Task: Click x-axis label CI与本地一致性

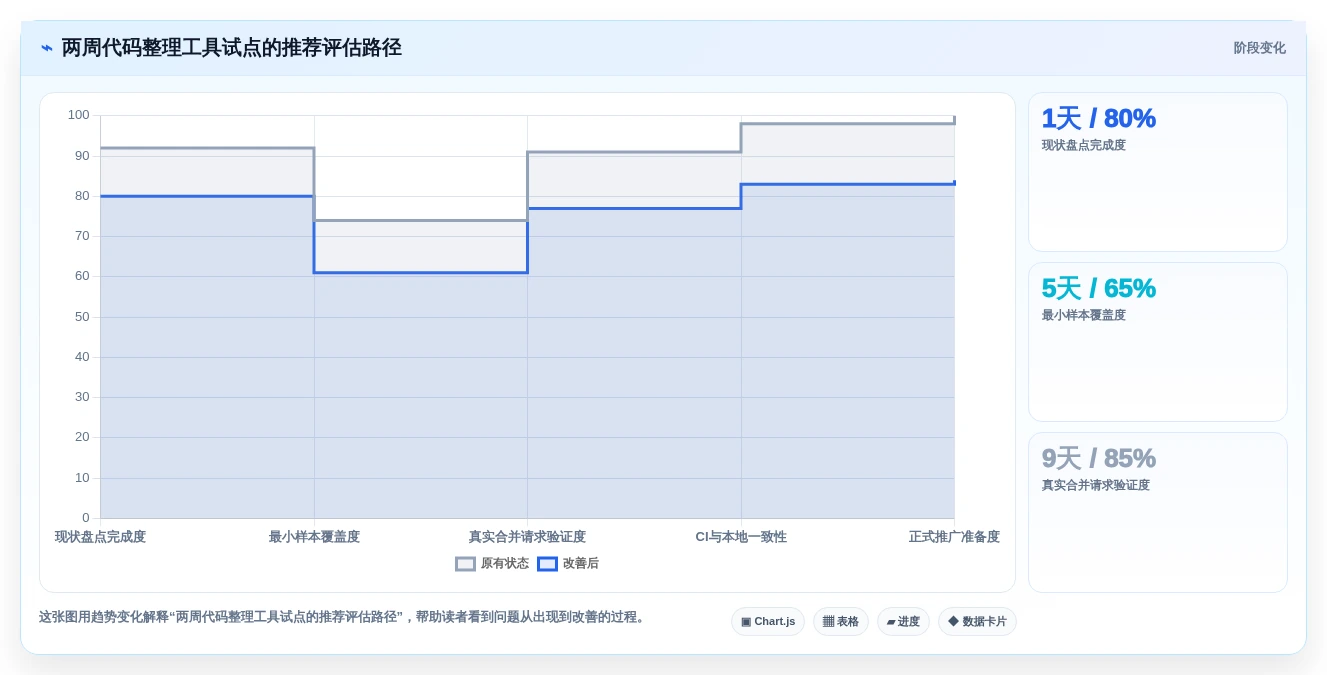Action: click(x=741, y=537)
